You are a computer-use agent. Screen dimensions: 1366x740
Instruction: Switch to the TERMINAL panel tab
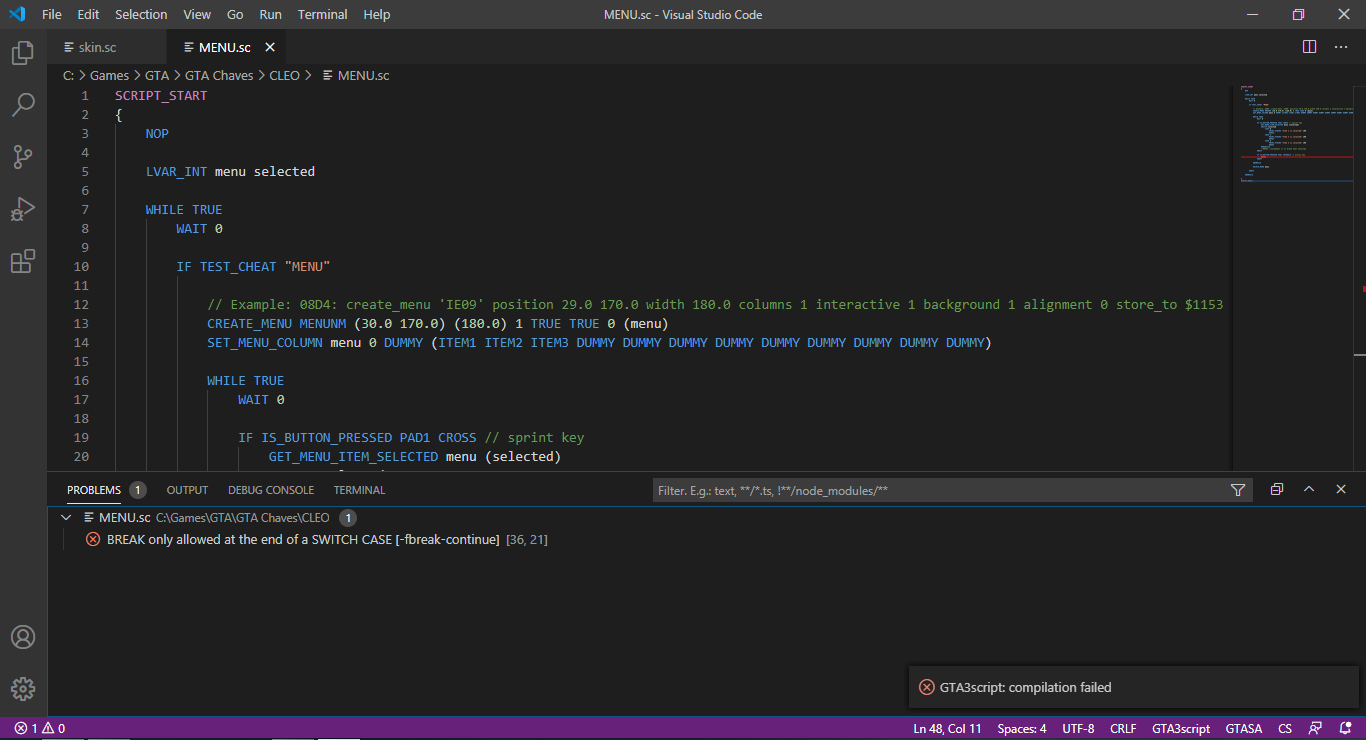pos(359,490)
